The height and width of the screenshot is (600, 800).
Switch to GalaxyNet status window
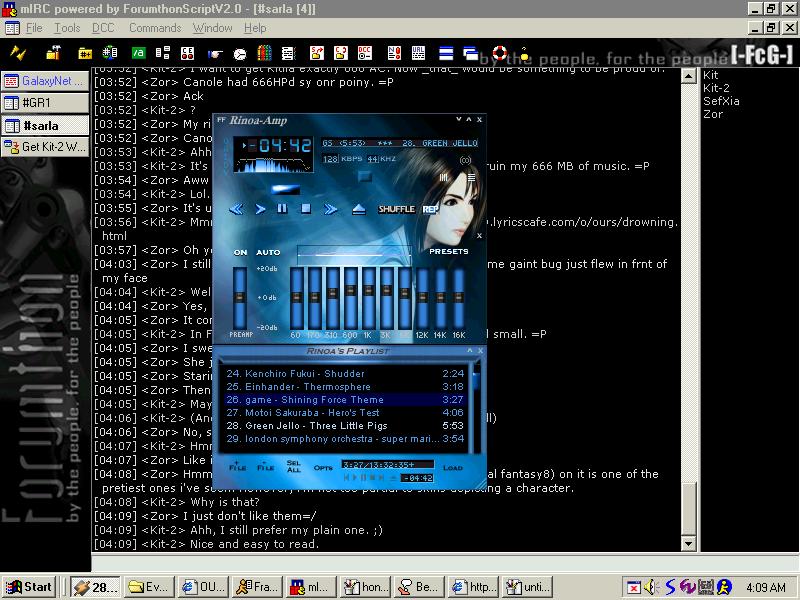point(45,81)
